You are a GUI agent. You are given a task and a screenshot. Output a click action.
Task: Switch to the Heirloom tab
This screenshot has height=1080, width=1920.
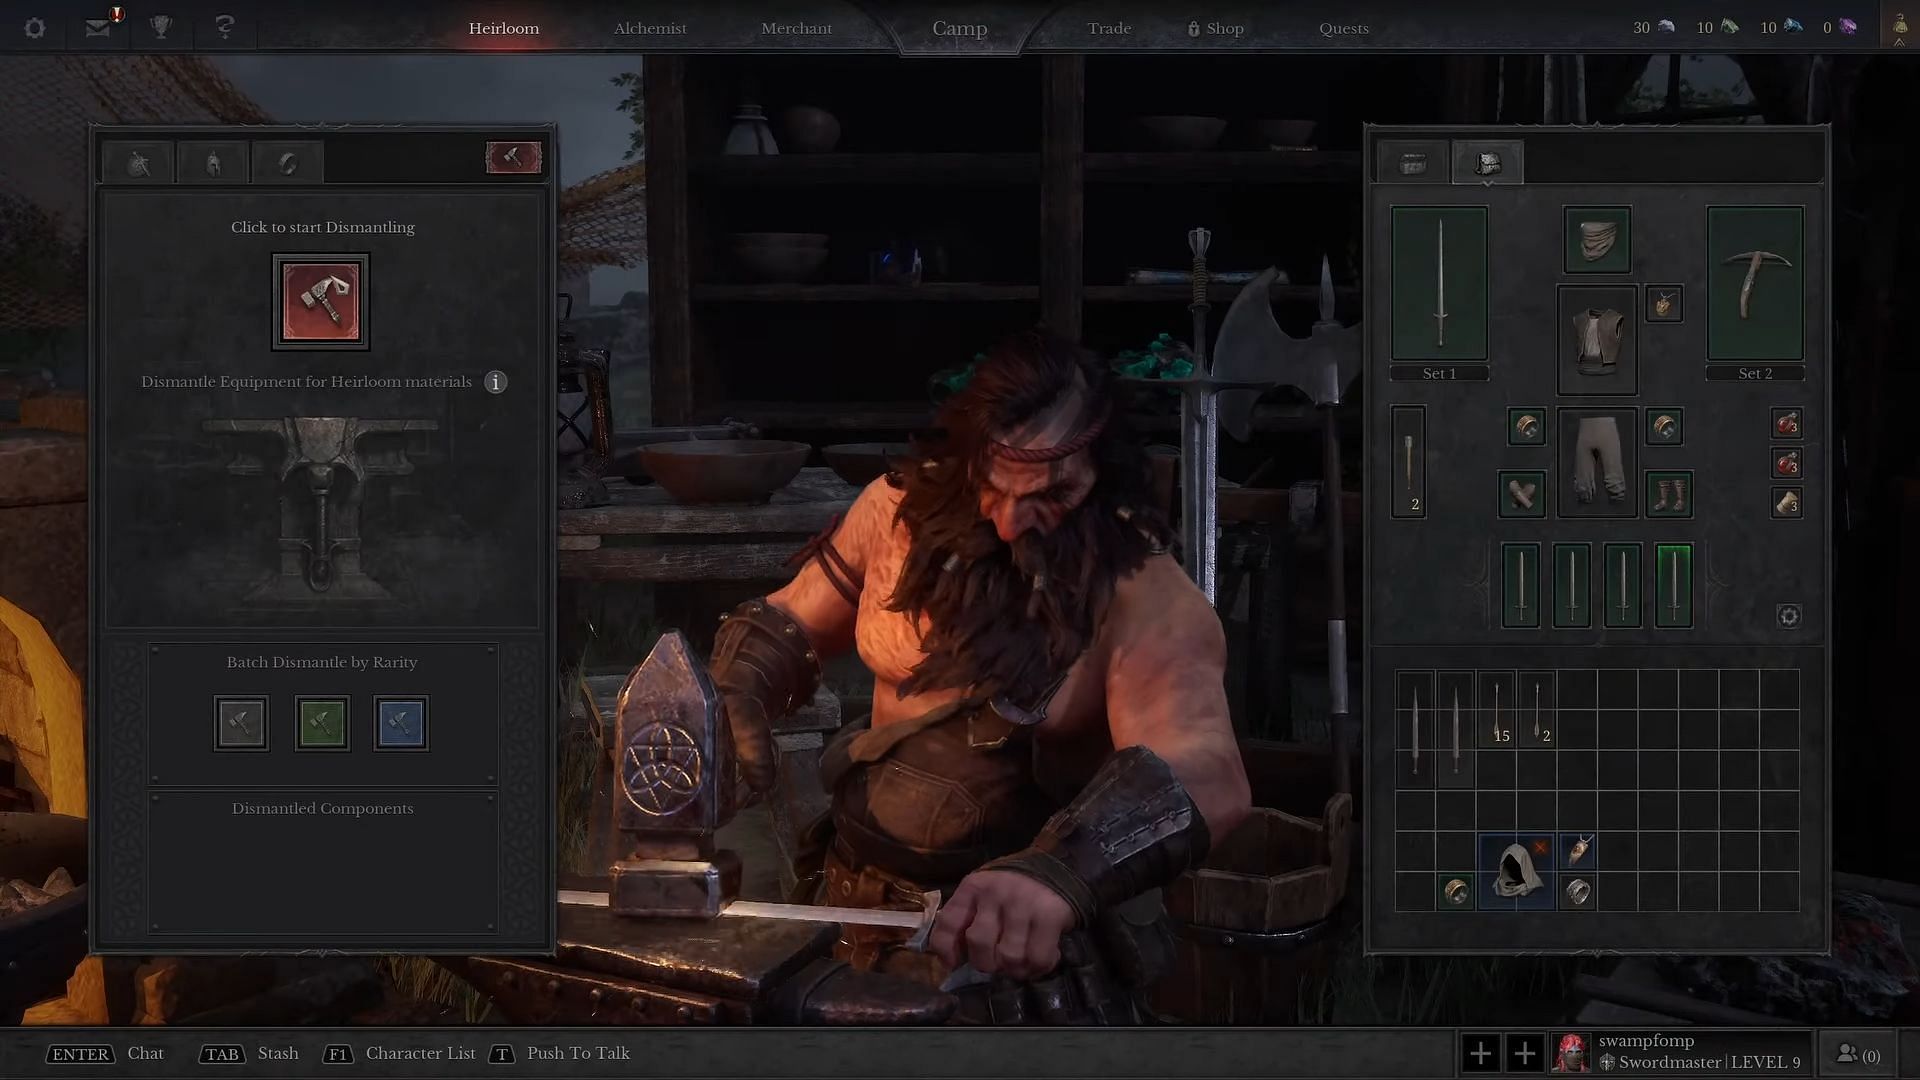click(502, 28)
